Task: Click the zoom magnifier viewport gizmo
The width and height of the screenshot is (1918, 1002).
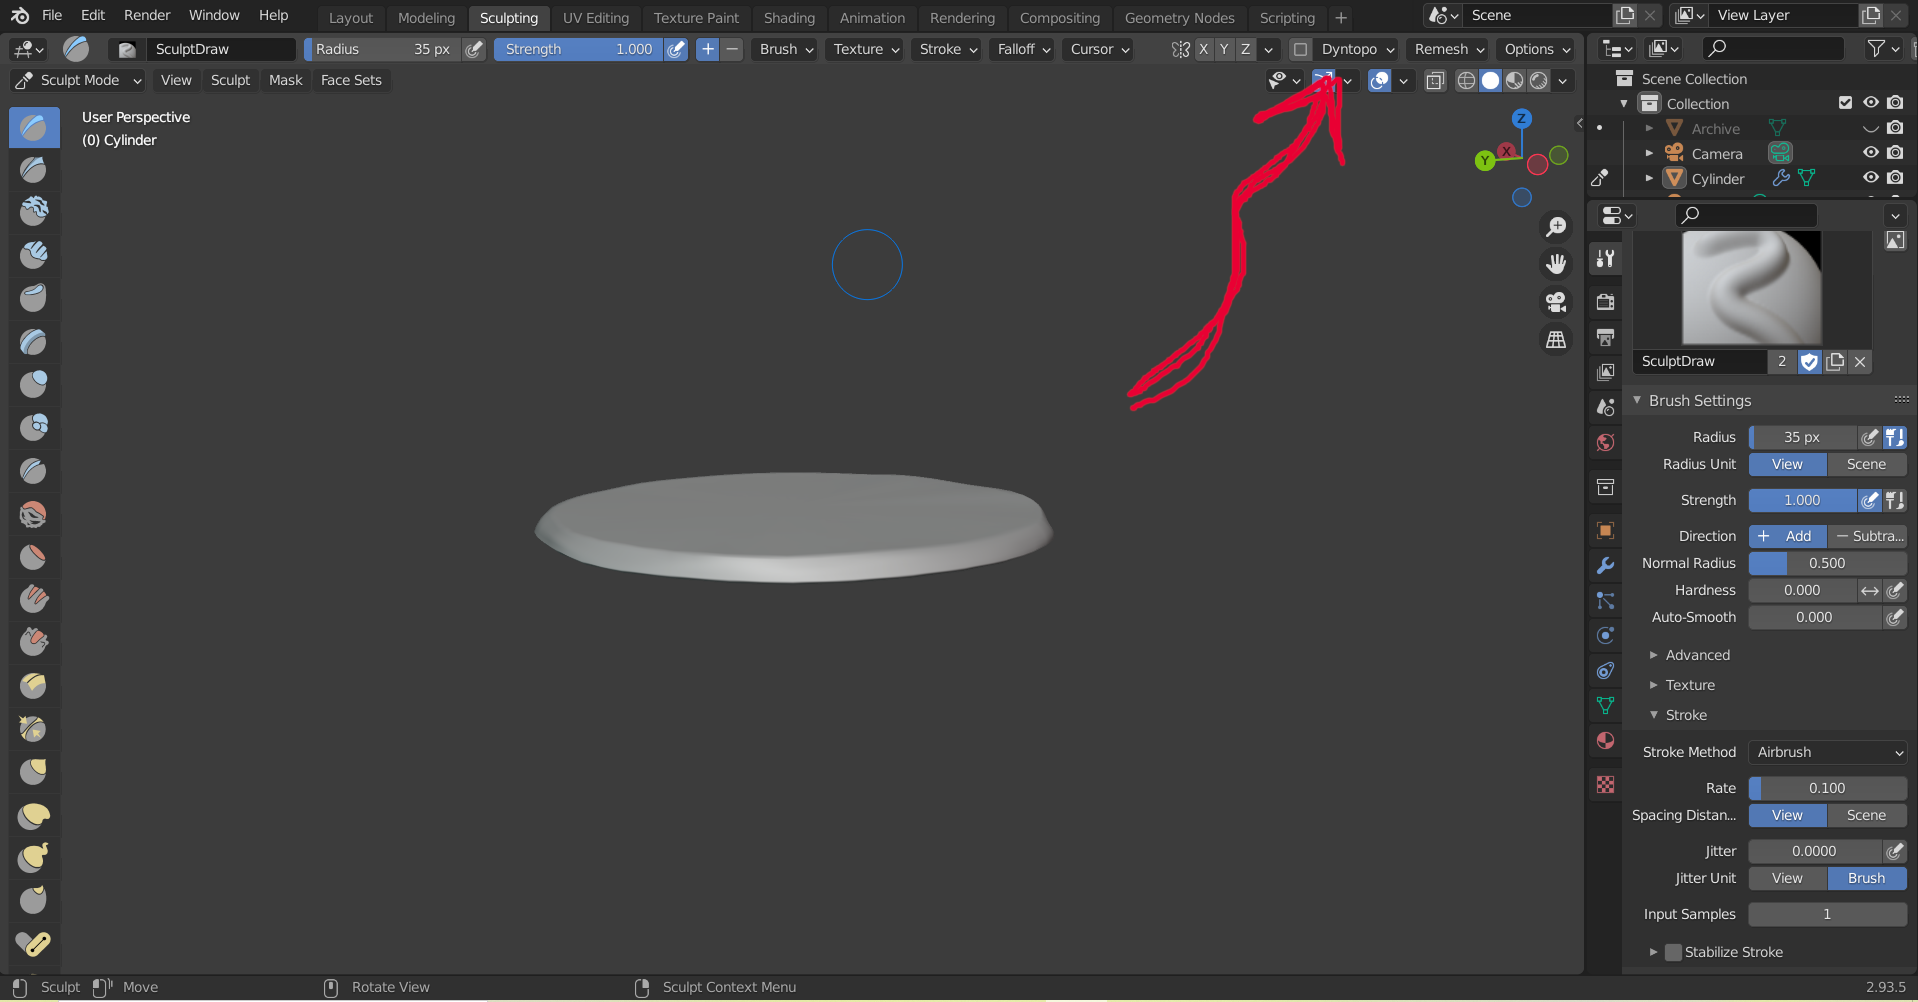Action: 1556,227
